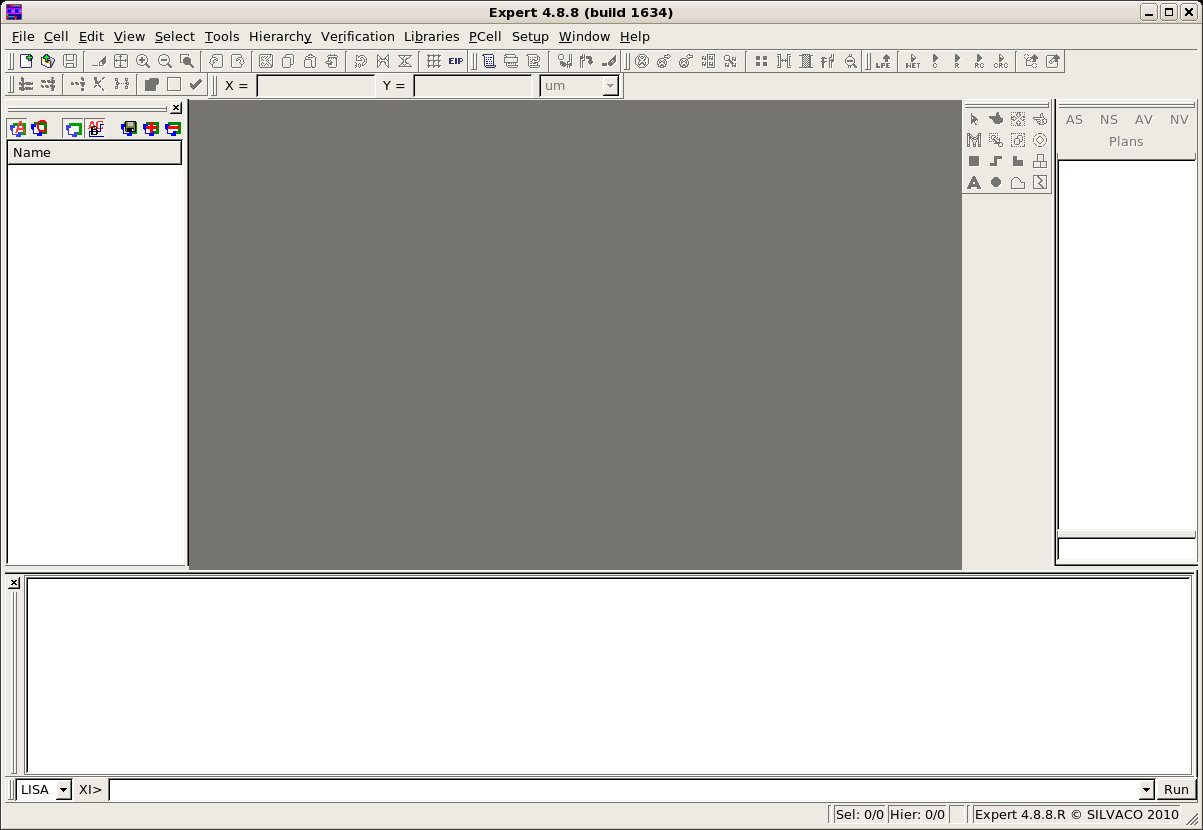Click the Name column header
The height and width of the screenshot is (830, 1203).
(94, 153)
